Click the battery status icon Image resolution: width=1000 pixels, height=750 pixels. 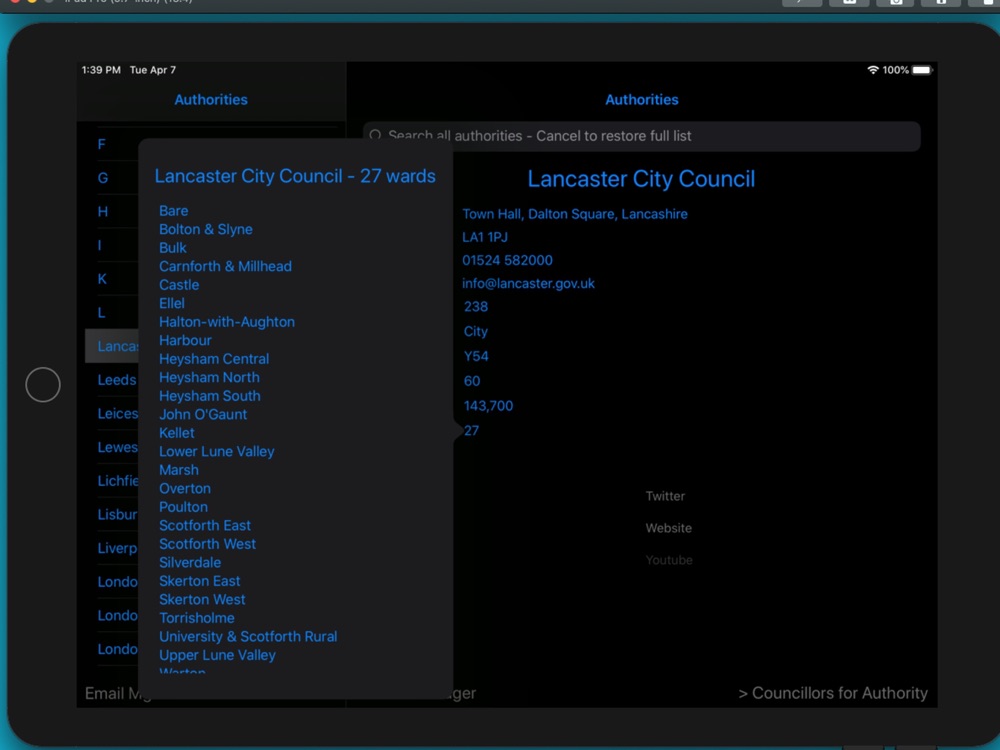922,70
